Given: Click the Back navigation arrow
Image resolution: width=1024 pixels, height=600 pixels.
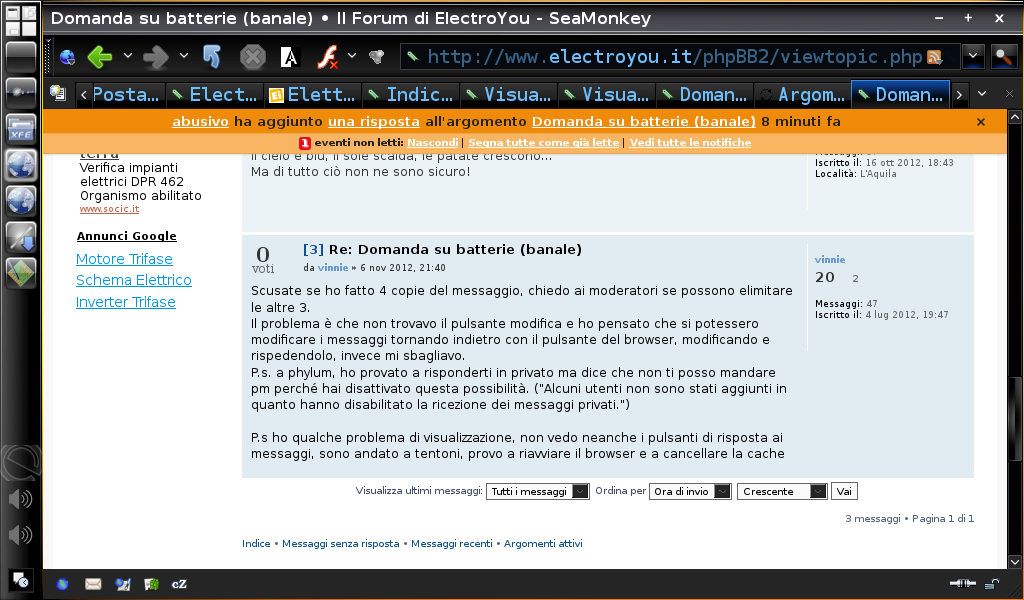Looking at the screenshot, I should click(x=99, y=55).
